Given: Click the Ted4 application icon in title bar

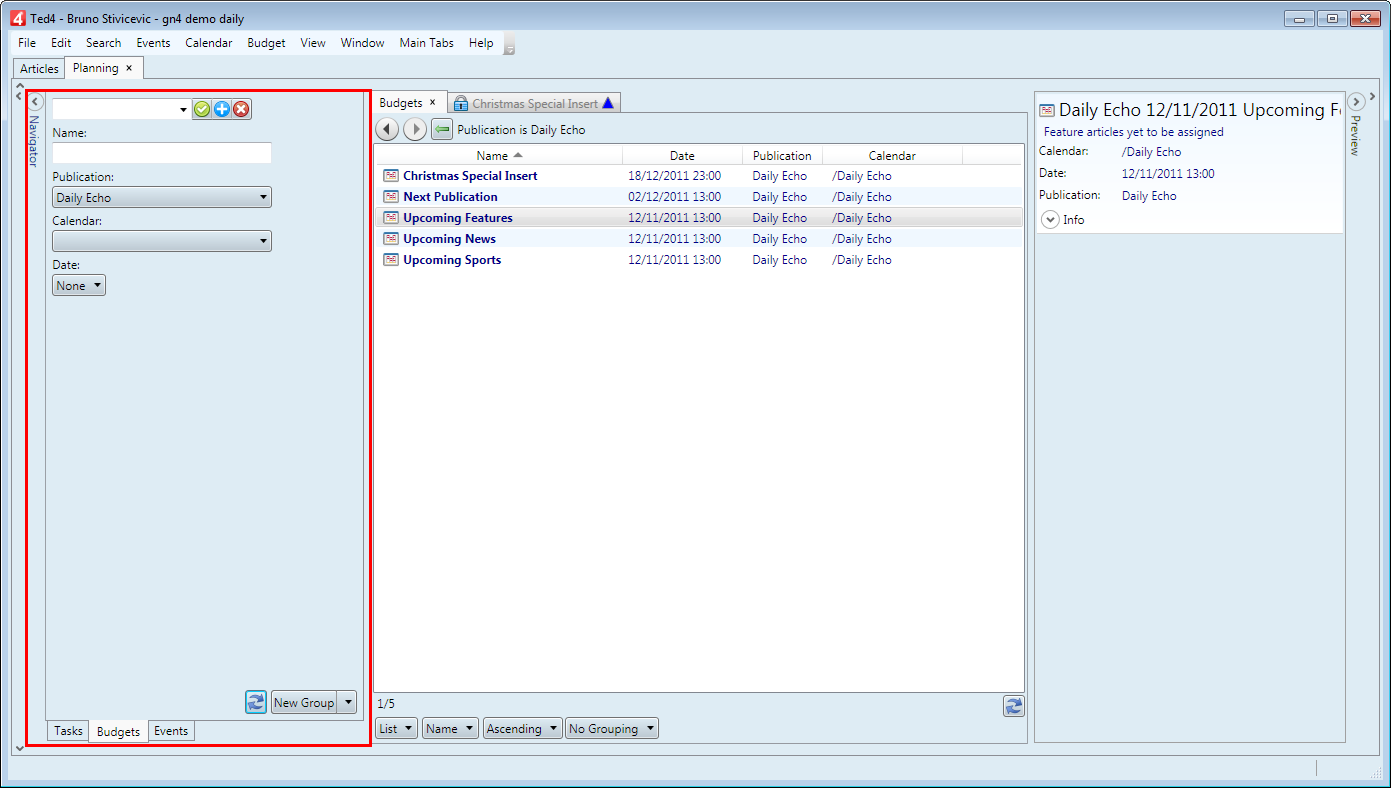Looking at the screenshot, I should tap(17, 18).
